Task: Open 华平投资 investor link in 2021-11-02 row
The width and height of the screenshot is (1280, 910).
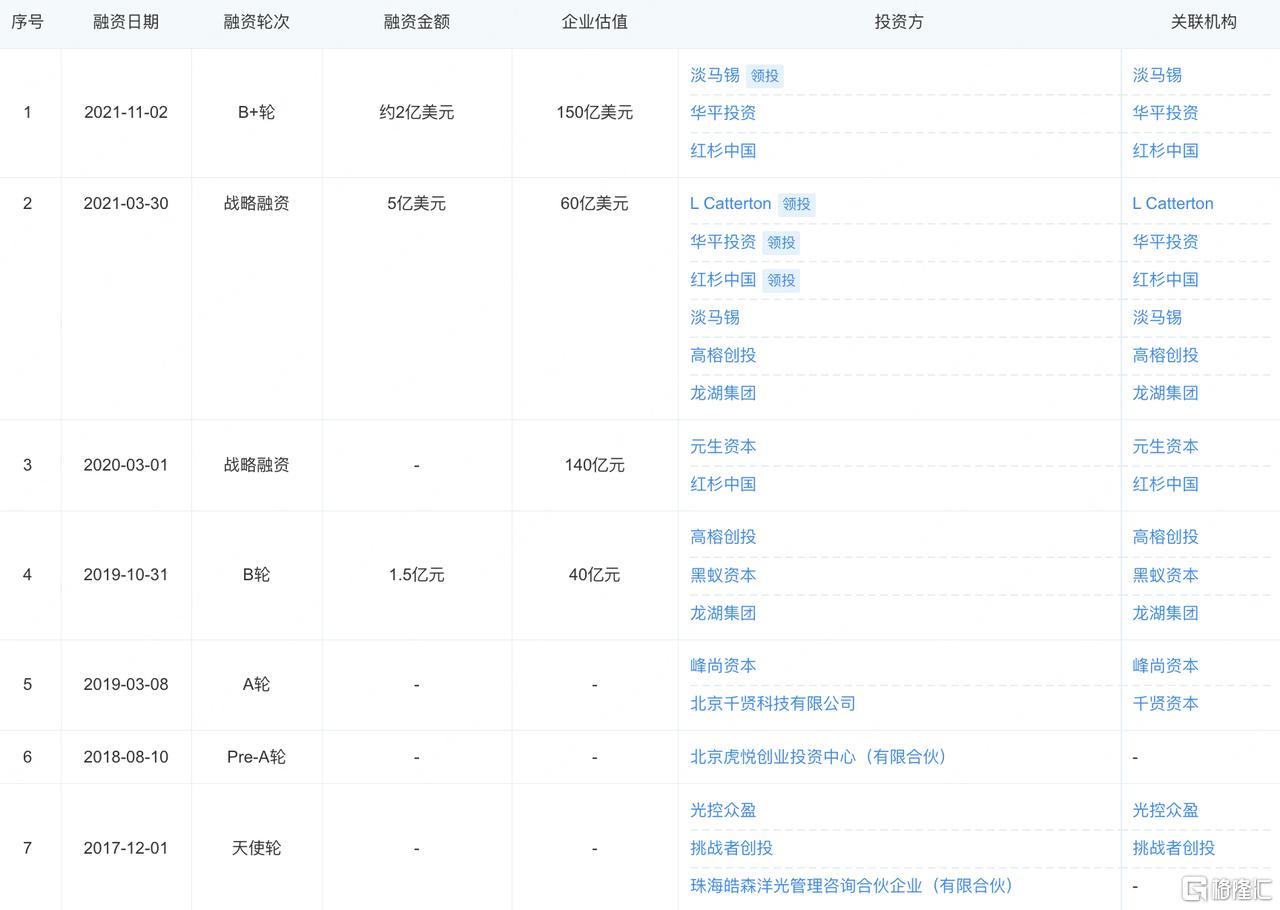Action: click(x=723, y=113)
